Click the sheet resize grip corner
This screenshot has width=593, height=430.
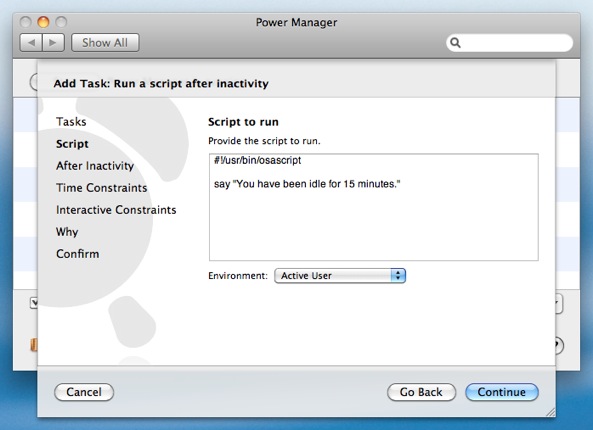click(550, 412)
